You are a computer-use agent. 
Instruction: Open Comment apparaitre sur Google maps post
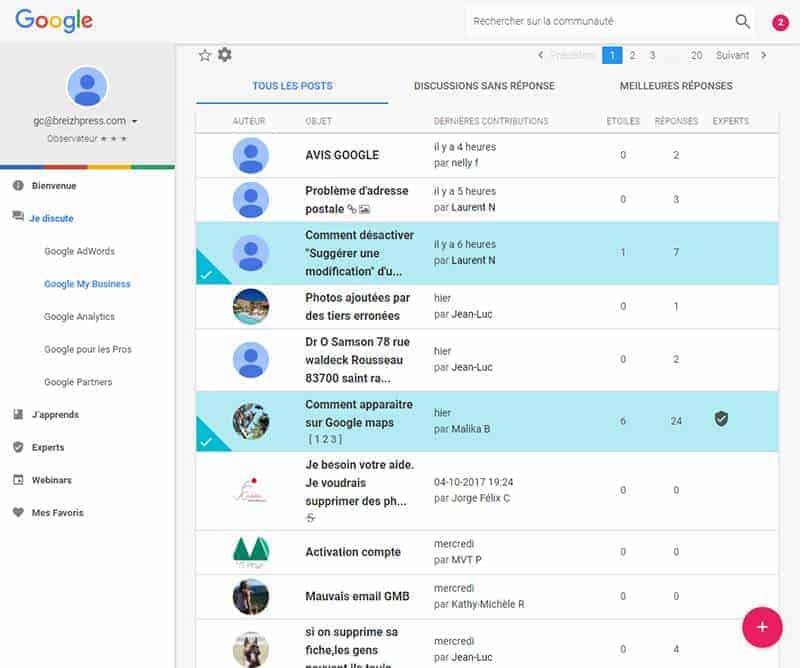[x=359, y=413]
